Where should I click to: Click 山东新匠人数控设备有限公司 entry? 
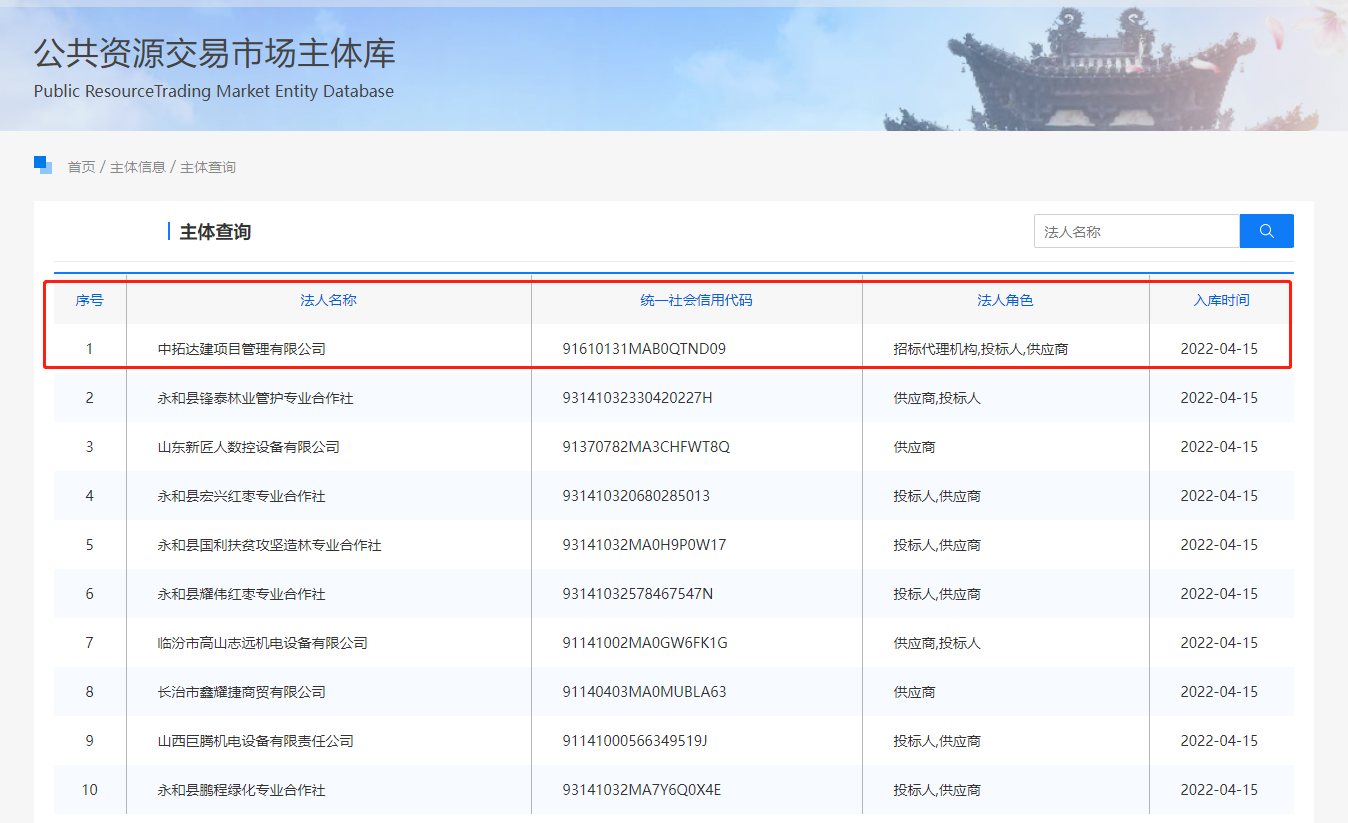coord(239,446)
